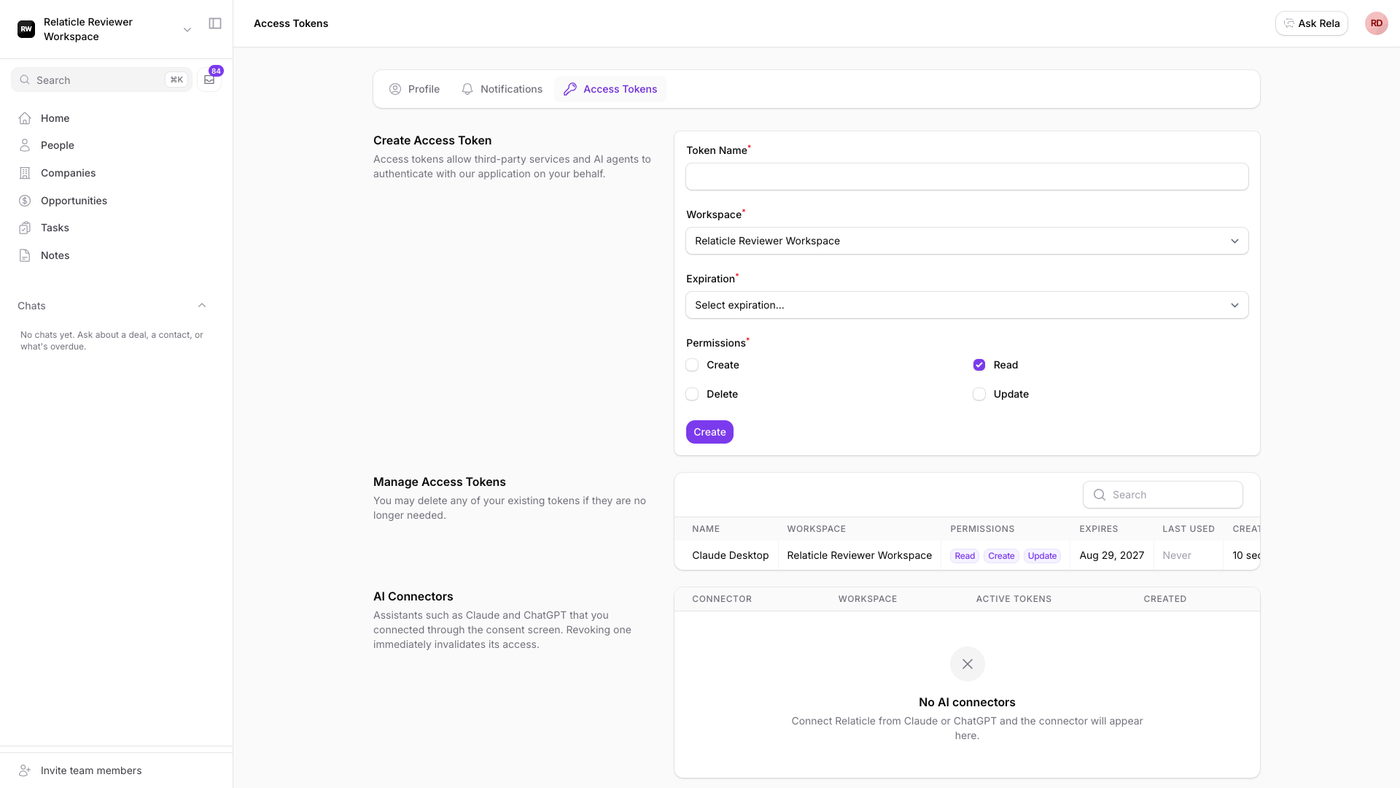The height and width of the screenshot is (788, 1400).
Task: Click the Claude Desktop token name
Action: click(730, 555)
